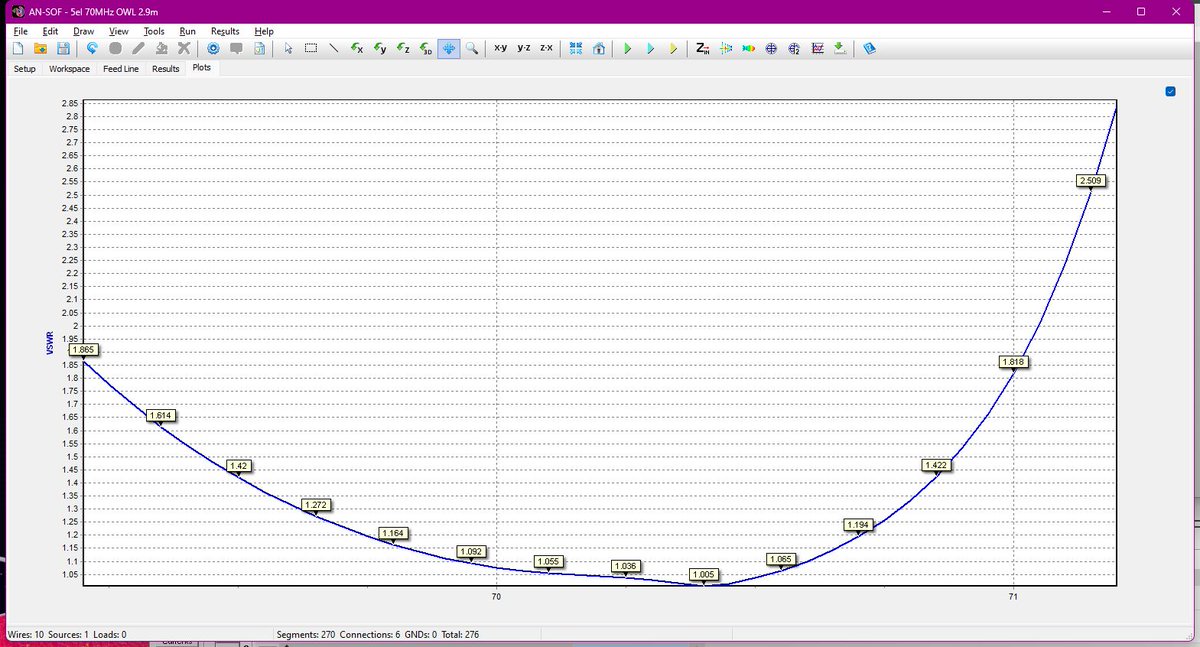Create a new project with the New icon
This screenshot has width=1200, height=647.
18,47
